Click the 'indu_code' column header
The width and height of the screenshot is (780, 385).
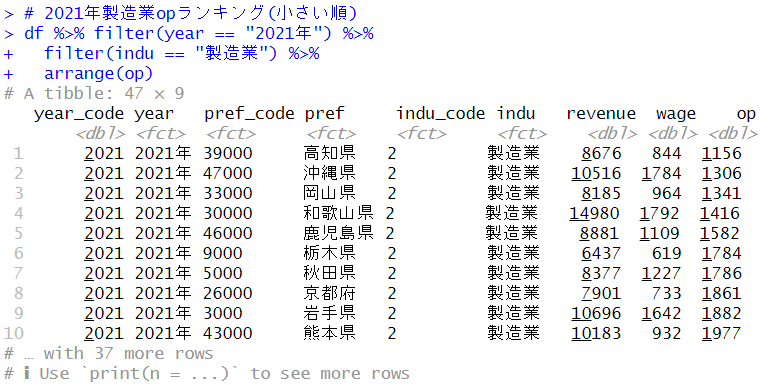440,114
